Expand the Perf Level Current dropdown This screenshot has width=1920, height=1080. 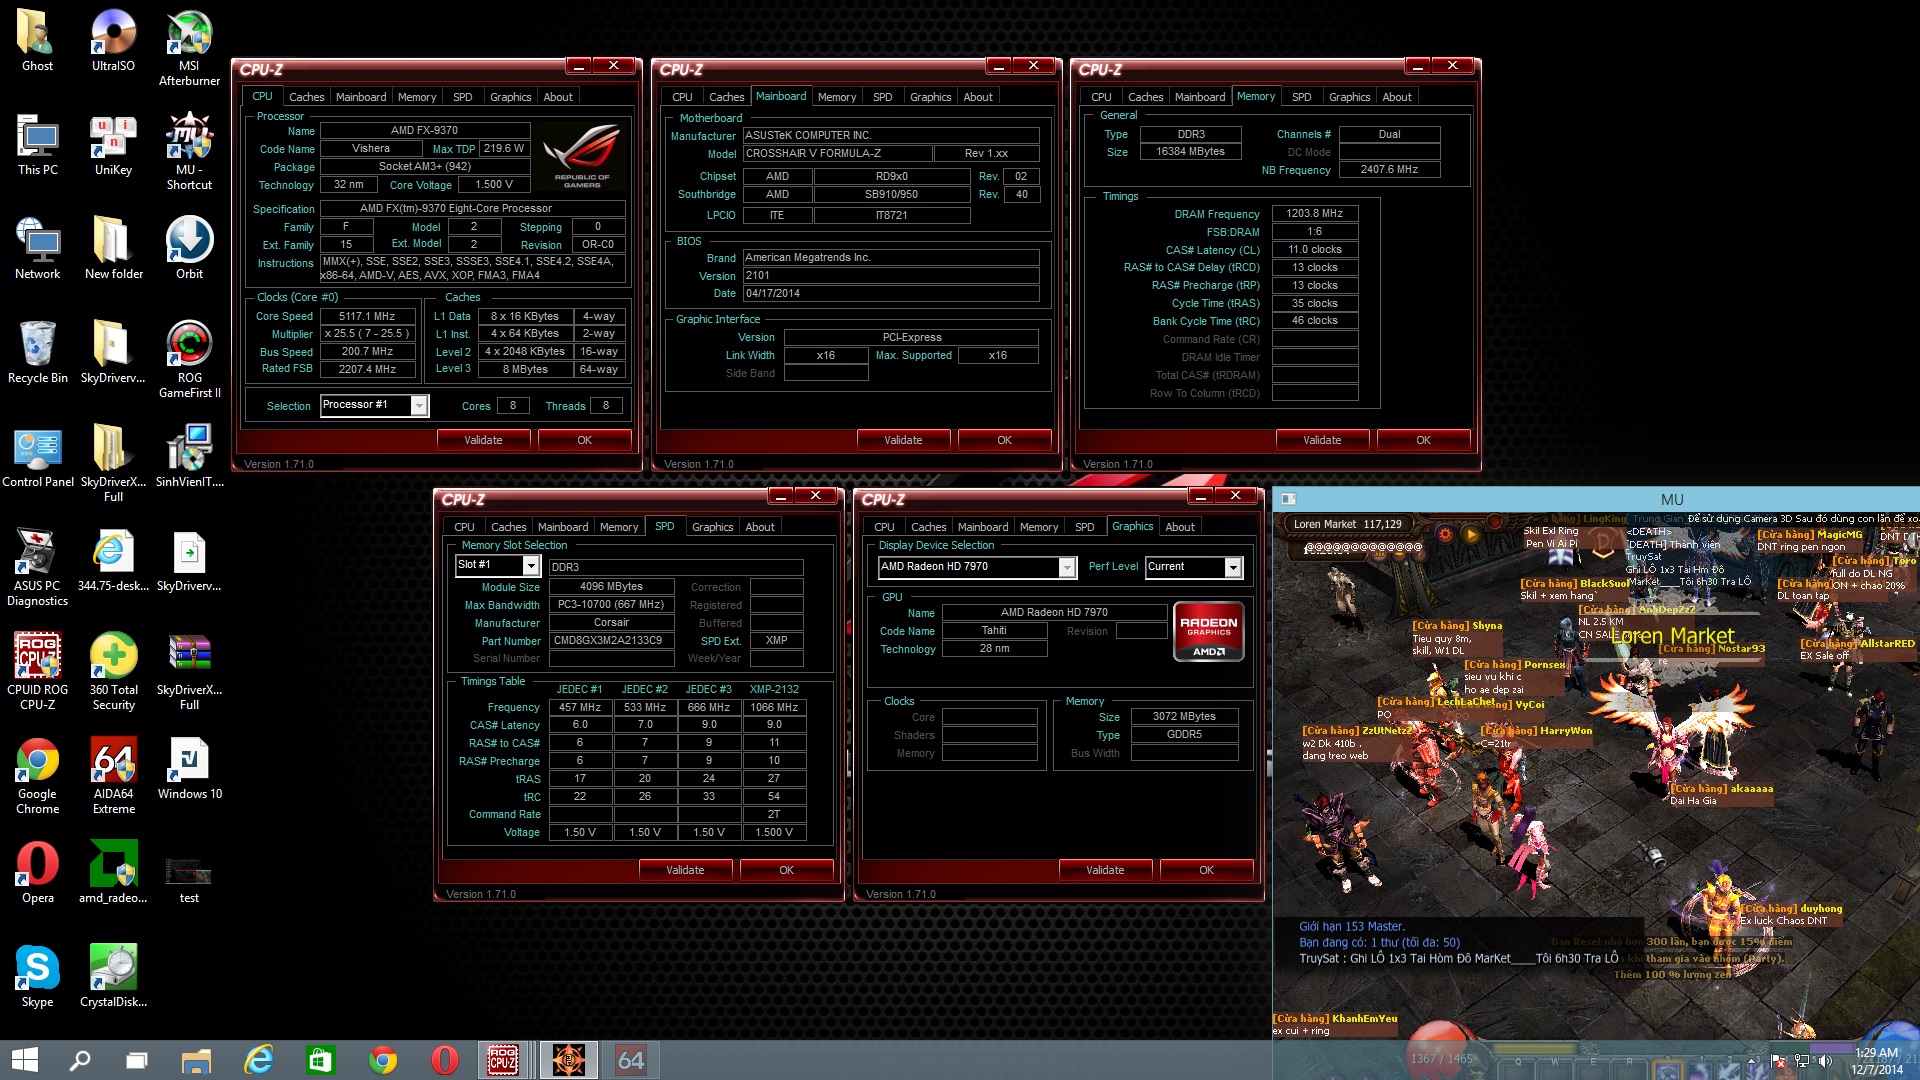pos(1233,567)
